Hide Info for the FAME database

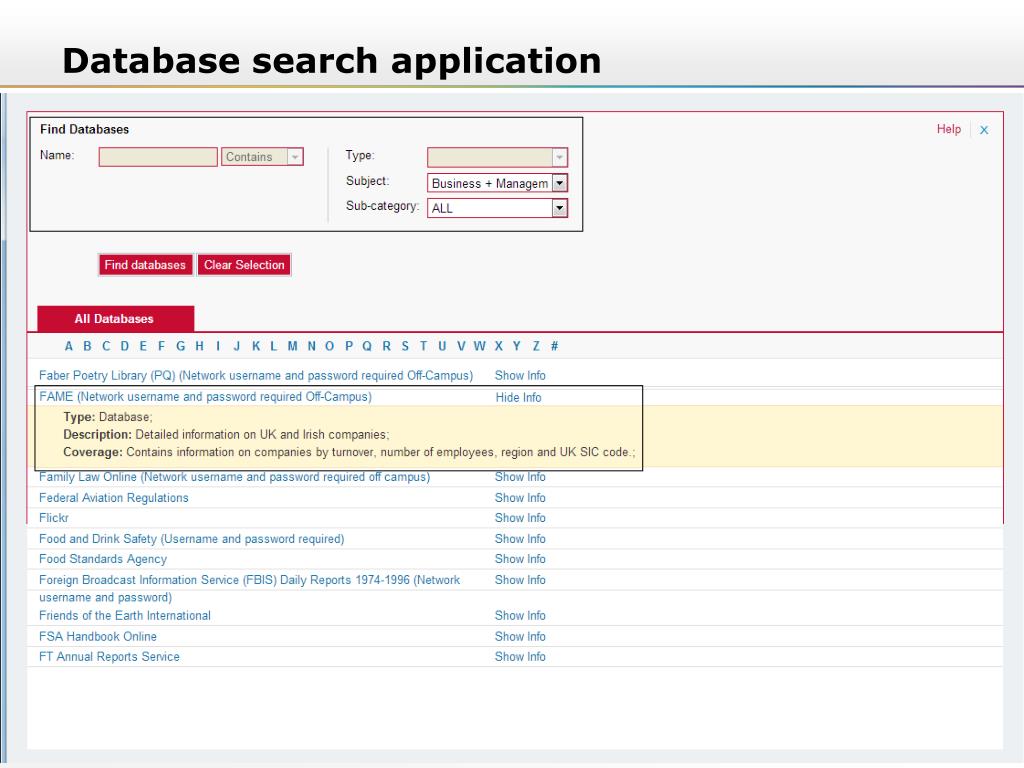pyautogui.click(x=518, y=397)
